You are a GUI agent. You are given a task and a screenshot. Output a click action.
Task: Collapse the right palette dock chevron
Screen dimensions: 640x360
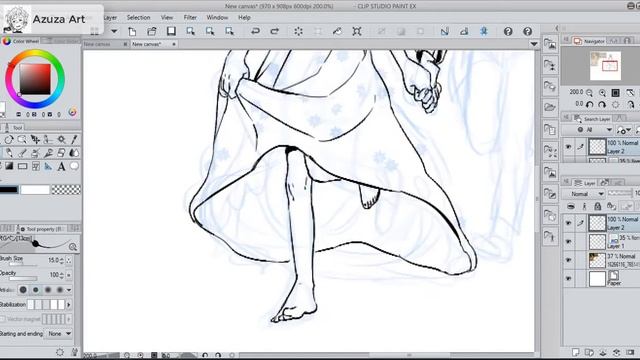click(557, 28)
